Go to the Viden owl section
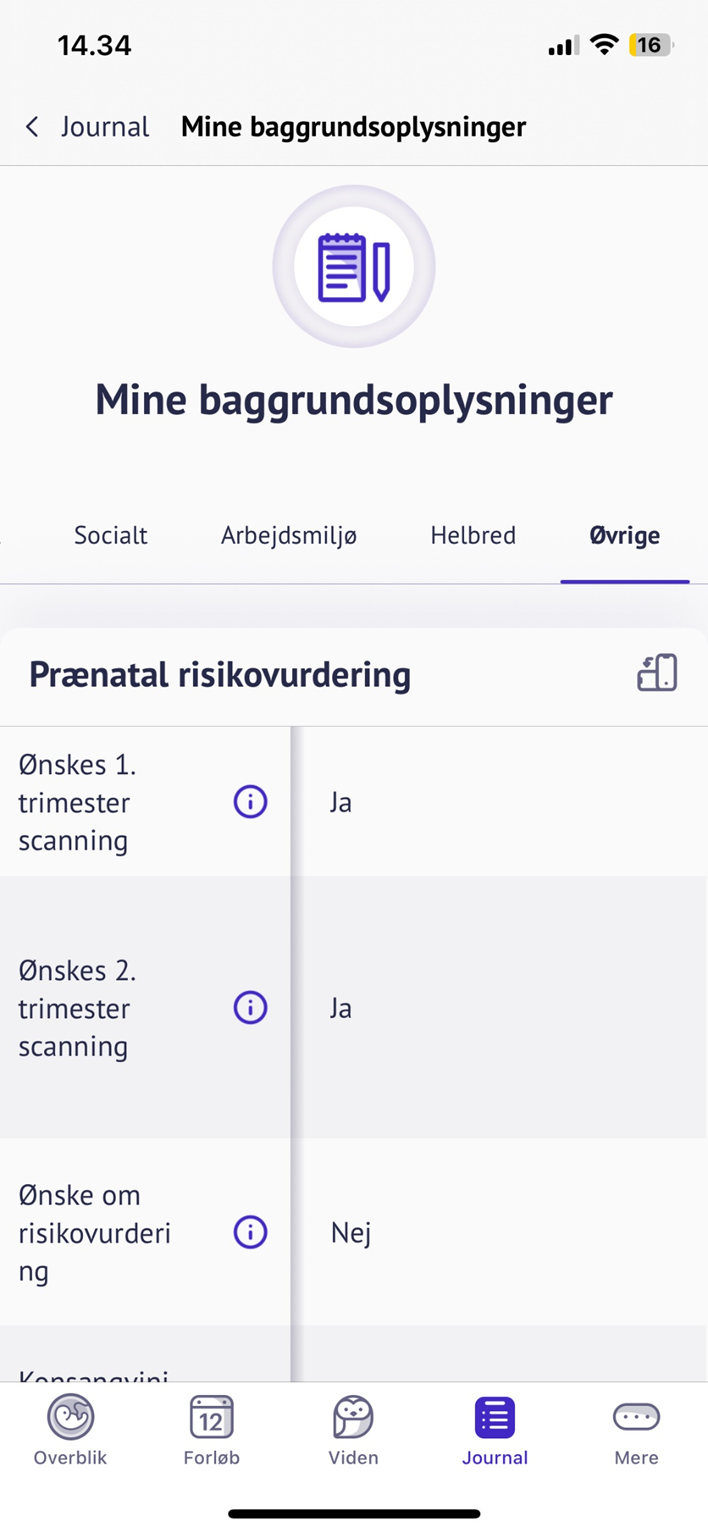 (x=353, y=1430)
